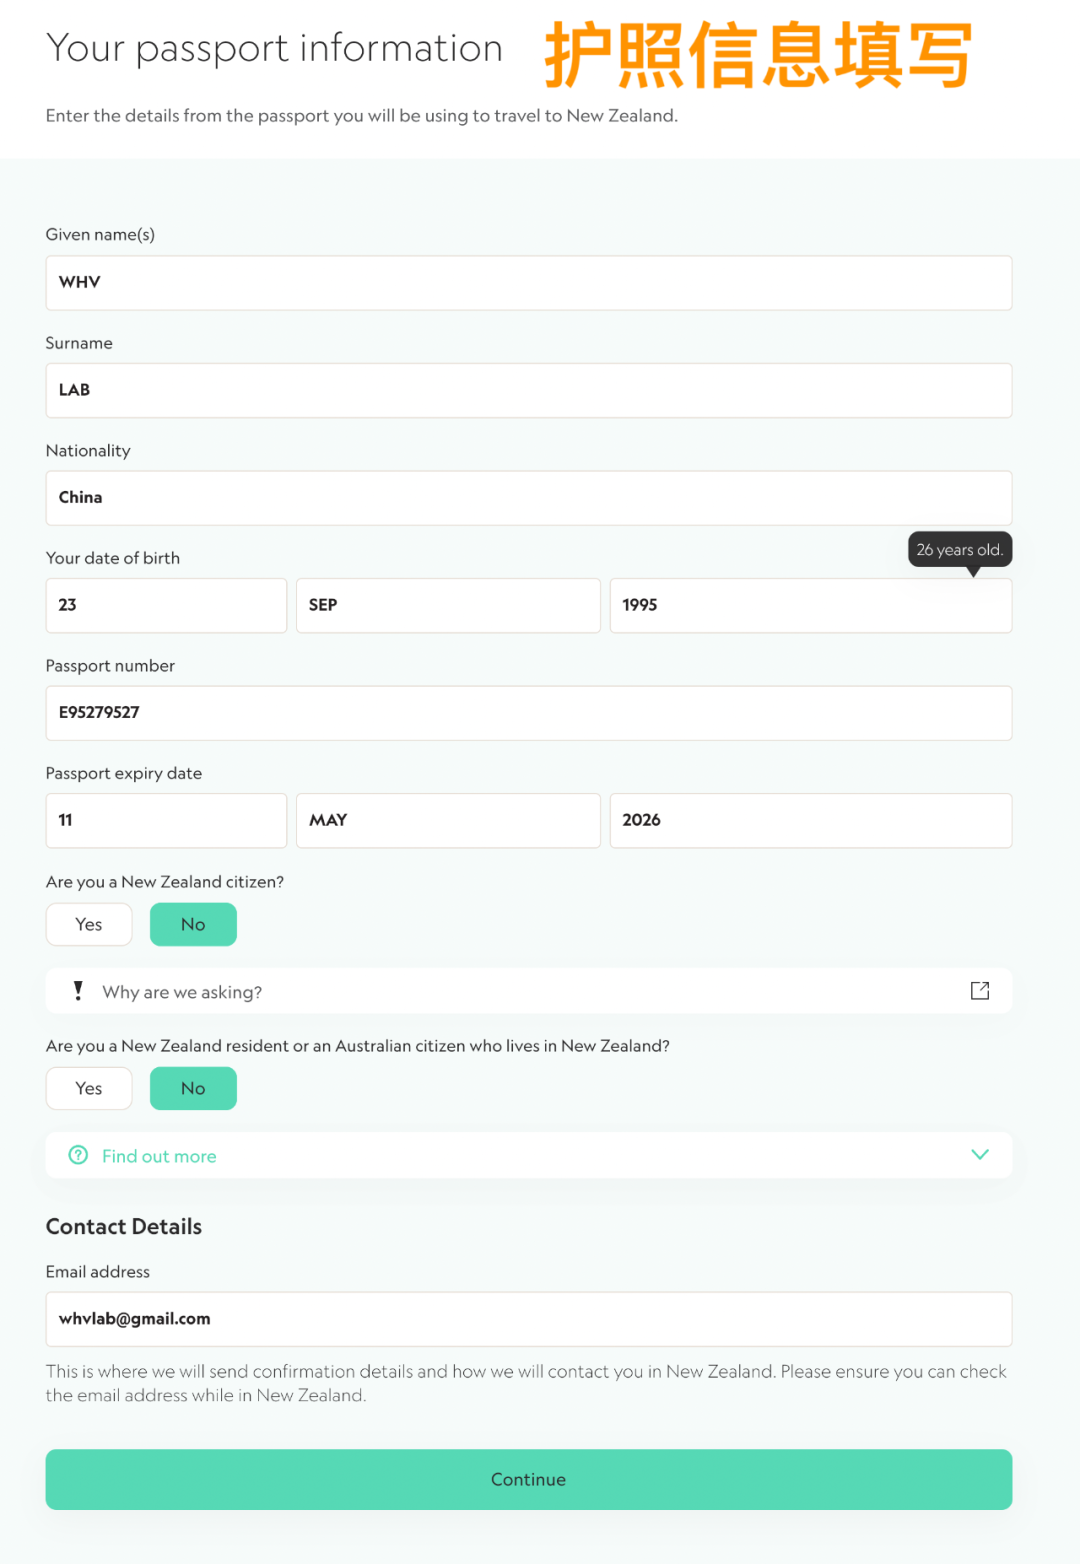Choose No for New Zealand resident question

[x=193, y=1089]
